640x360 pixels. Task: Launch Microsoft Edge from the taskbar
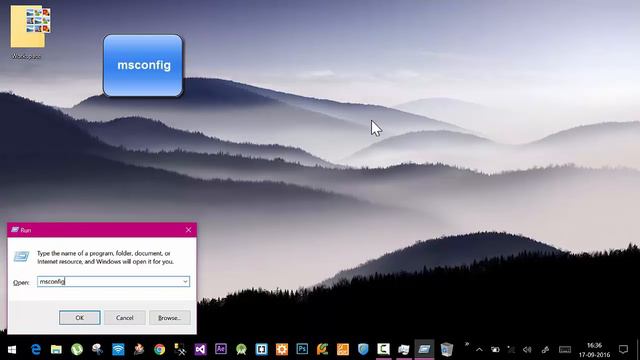point(36,349)
